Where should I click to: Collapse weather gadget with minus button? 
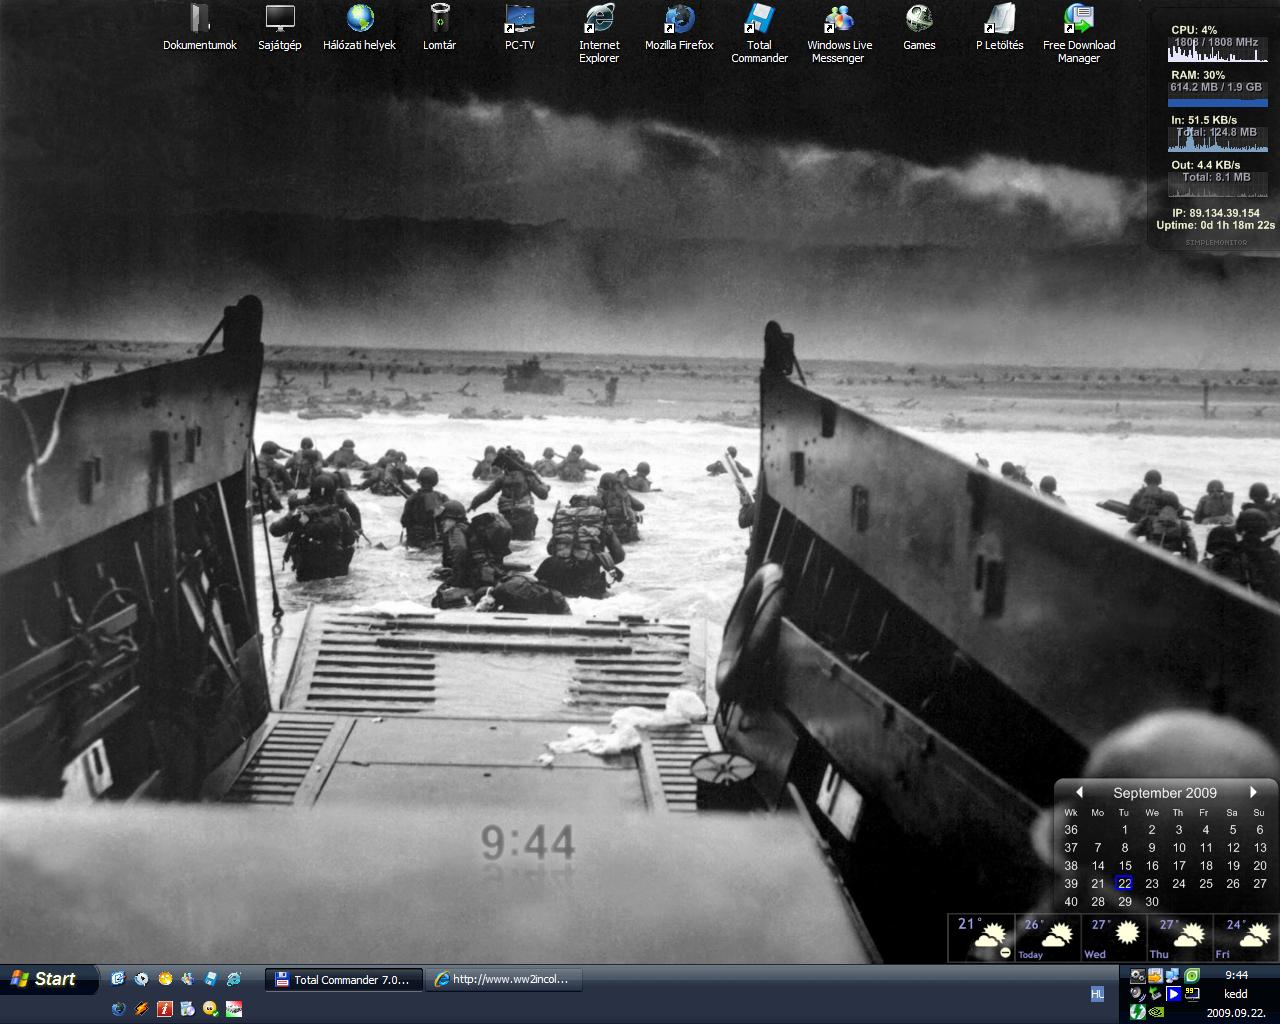click(1005, 952)
